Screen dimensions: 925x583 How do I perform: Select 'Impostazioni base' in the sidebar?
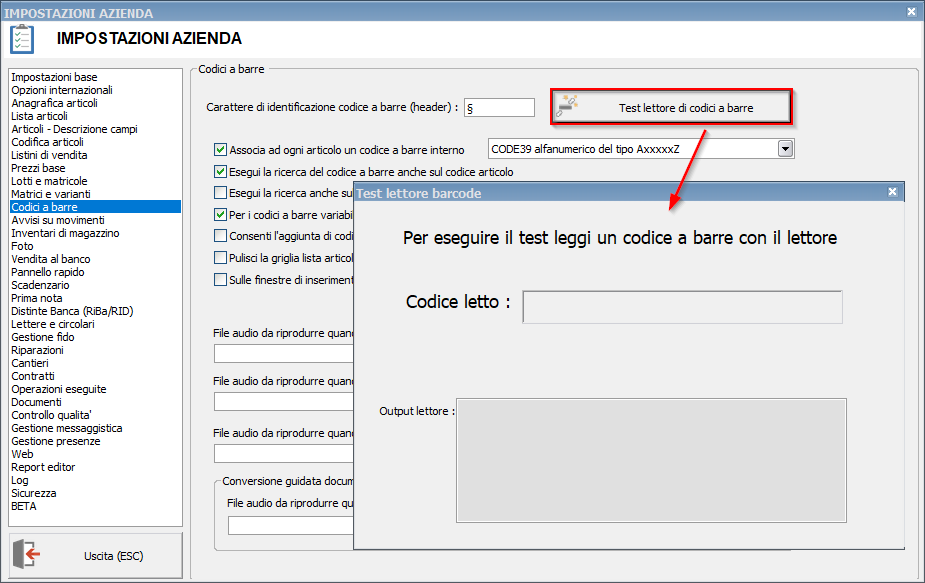coord(54,77)
